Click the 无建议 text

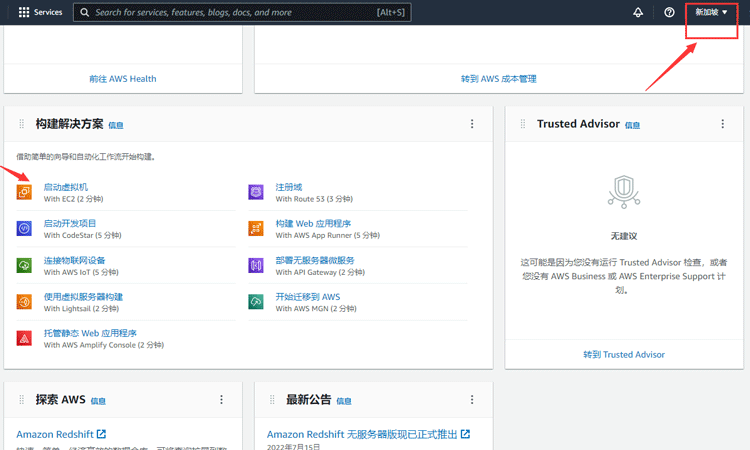click(624, 236)
